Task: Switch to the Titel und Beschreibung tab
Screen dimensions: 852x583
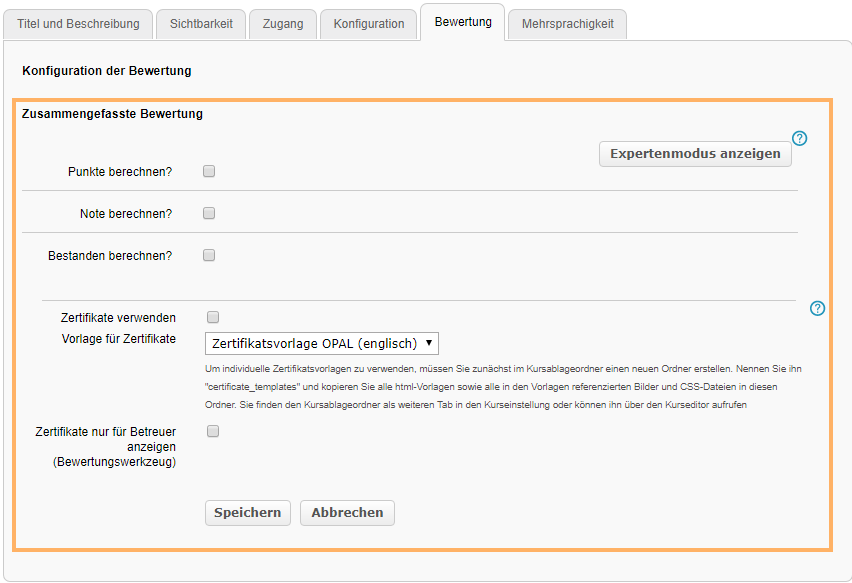Action: [x=78, y=23]
